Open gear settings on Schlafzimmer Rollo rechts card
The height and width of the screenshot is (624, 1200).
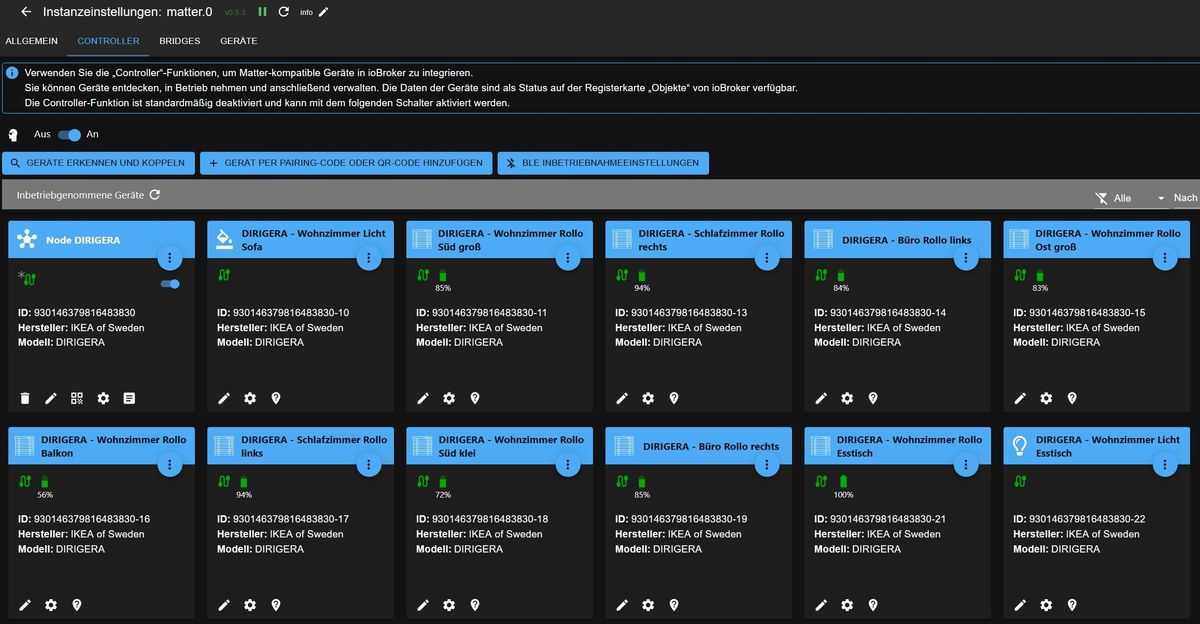coord(648,398)
